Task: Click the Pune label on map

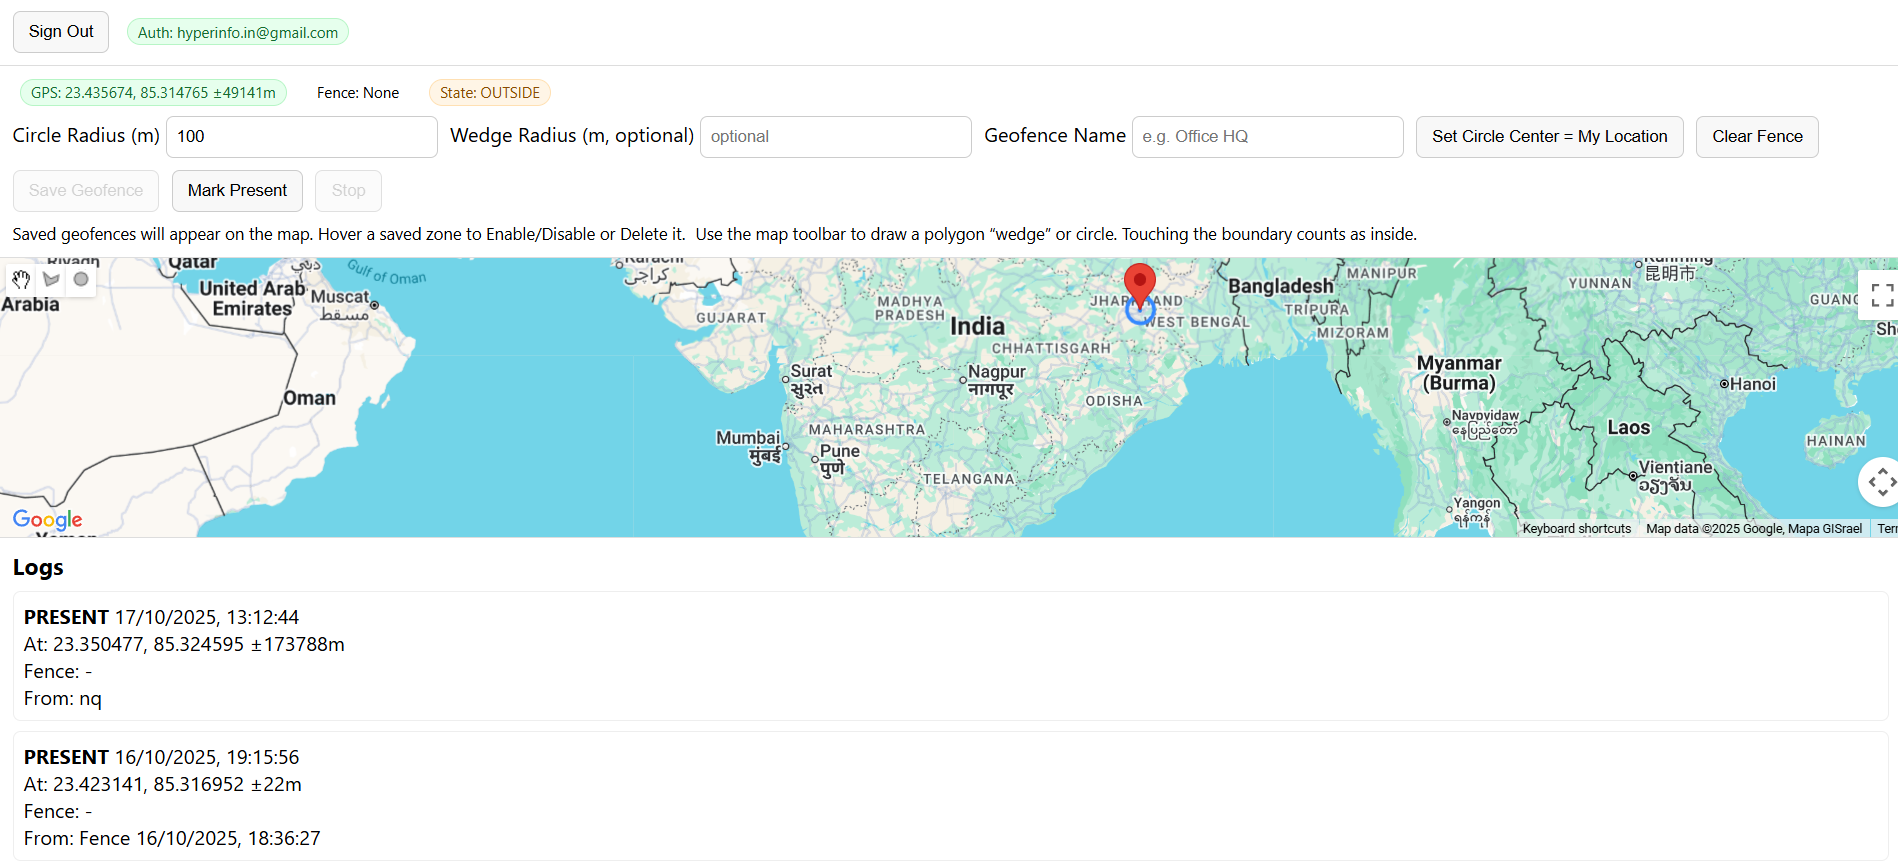Action: click(x=839, y=460)
